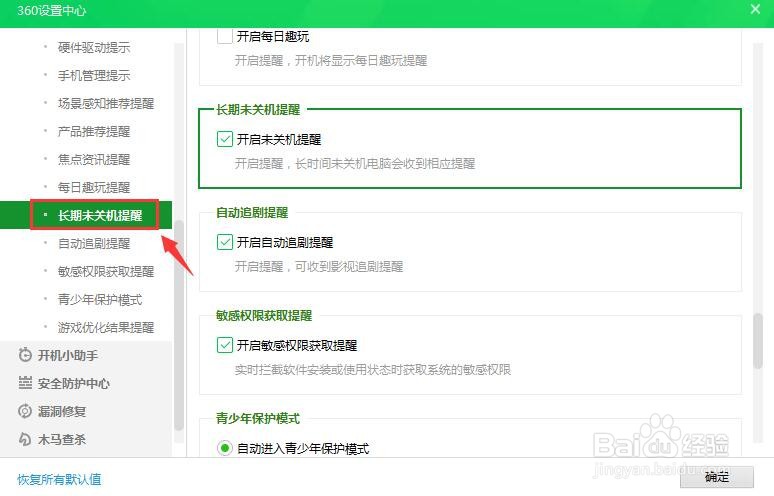This screenshot has width=774, height=496.
Task: Open the 木马查杀 section
Action: [x=62, y=439]
